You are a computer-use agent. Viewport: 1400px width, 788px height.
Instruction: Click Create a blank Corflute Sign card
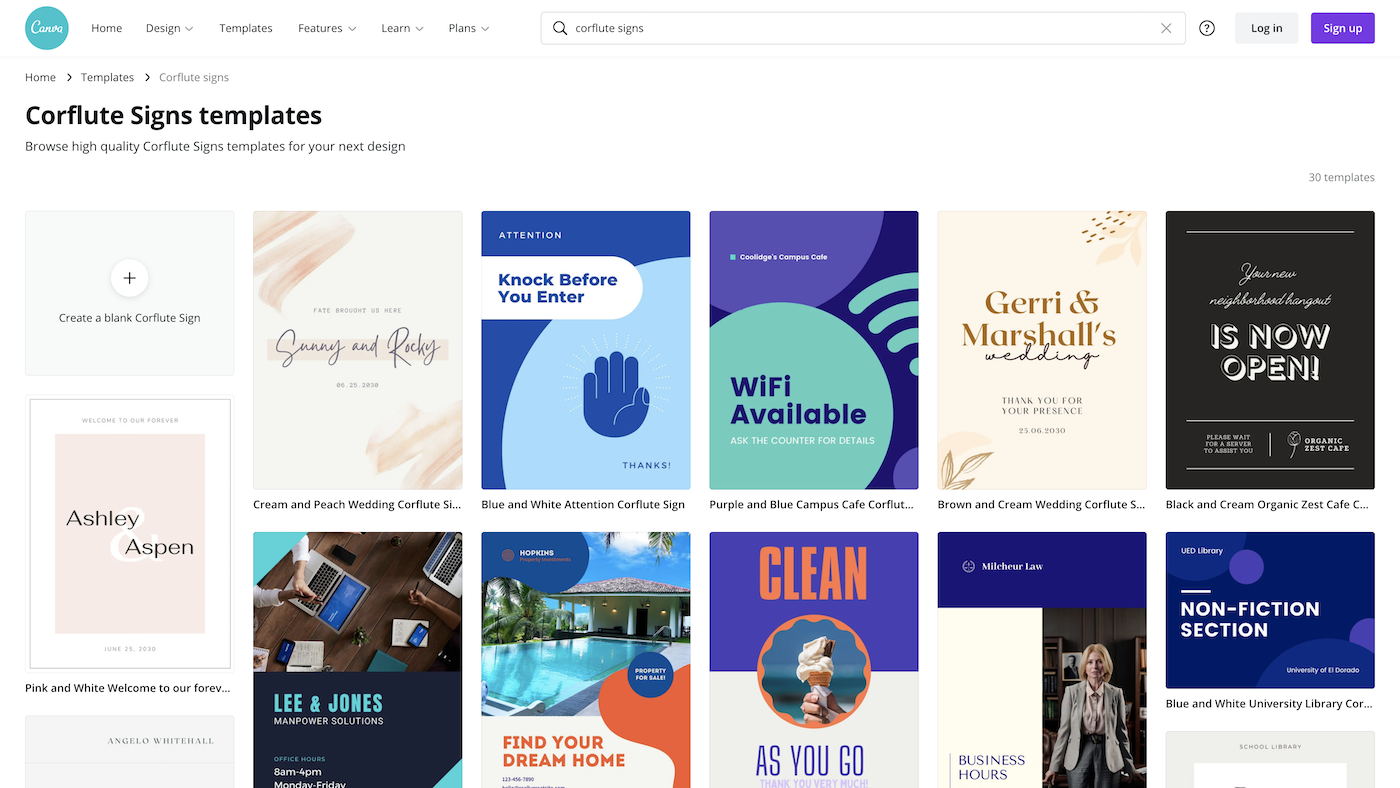coord(130,293)
